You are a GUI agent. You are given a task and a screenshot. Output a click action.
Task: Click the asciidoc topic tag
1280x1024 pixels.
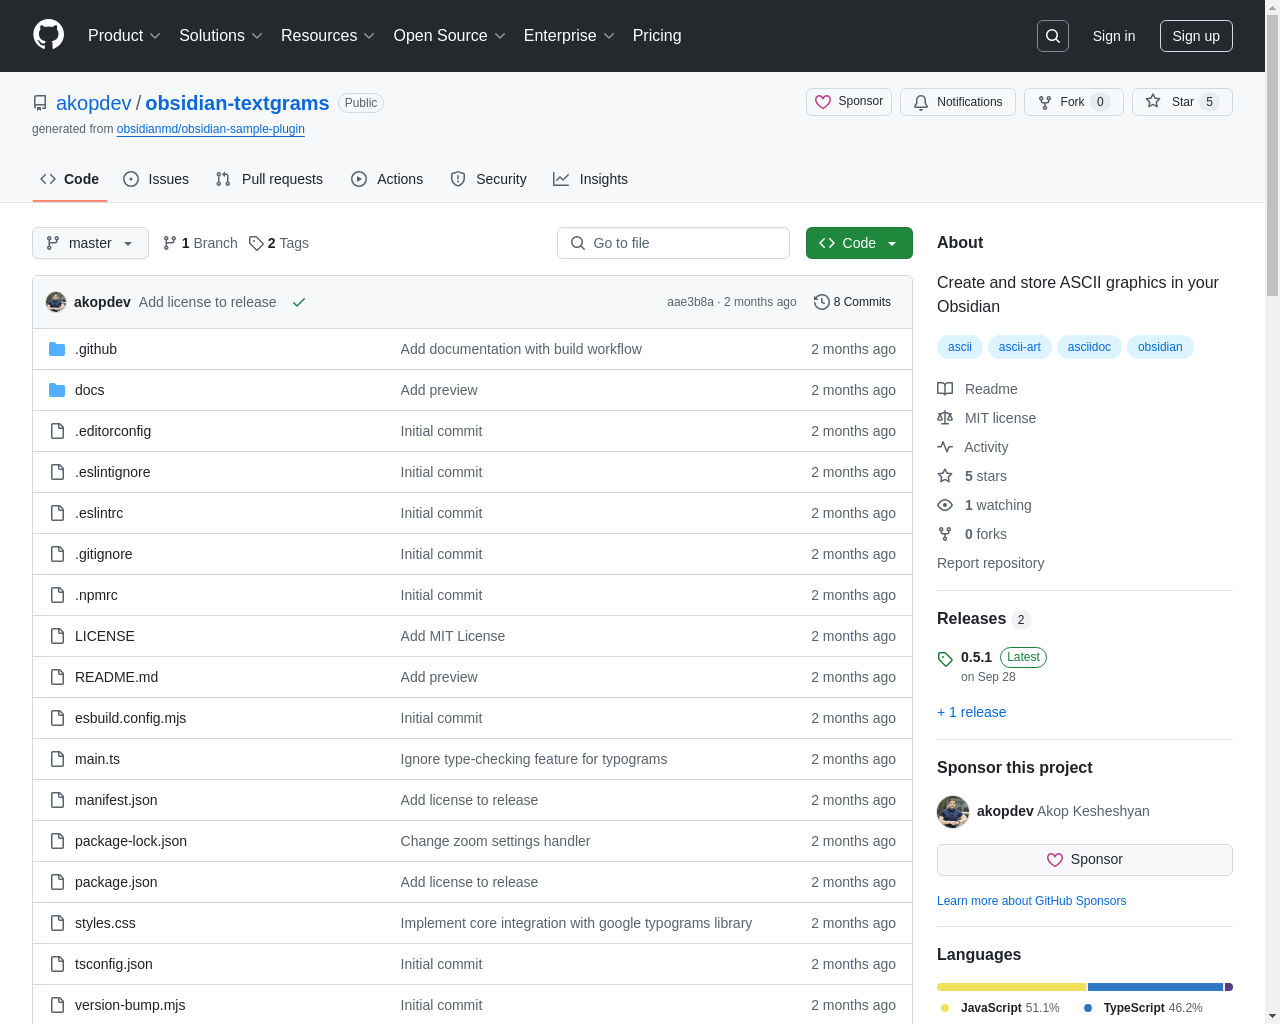[x=1089, y=347]
